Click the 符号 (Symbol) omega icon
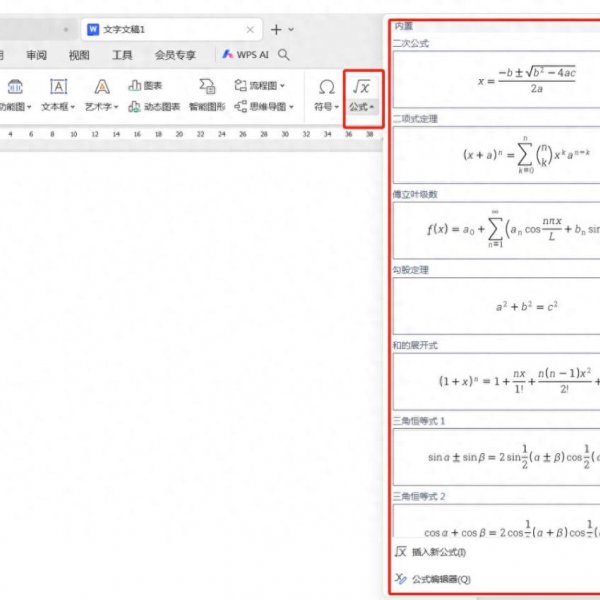600x600 pixels. 326,87
